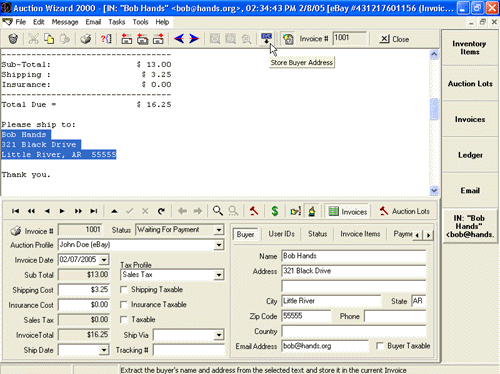Click the Auction Lots button with gavel
500x374 pixels.
click(404, 211)
